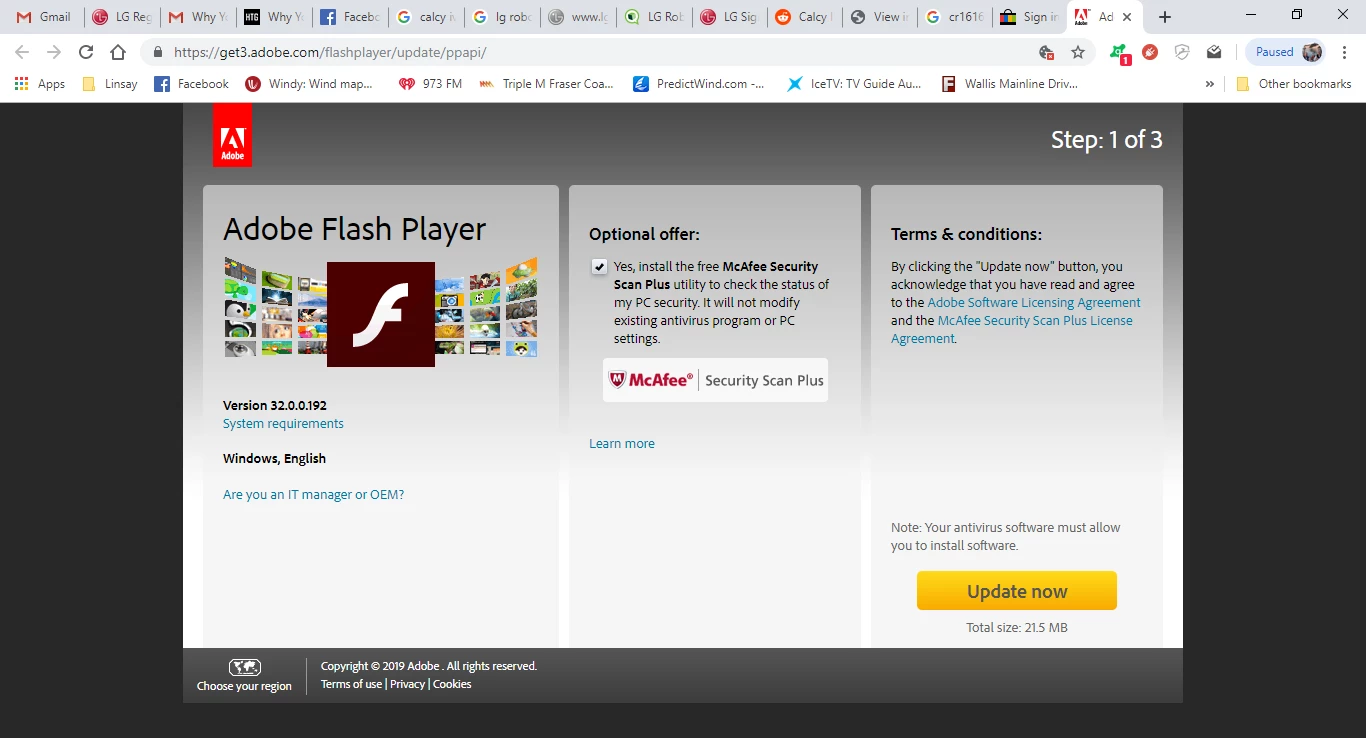The width and height of the screenshot is (1366, 738).
Task: Switch to the Reddit Calcy tab
Action: click(805, 17)
